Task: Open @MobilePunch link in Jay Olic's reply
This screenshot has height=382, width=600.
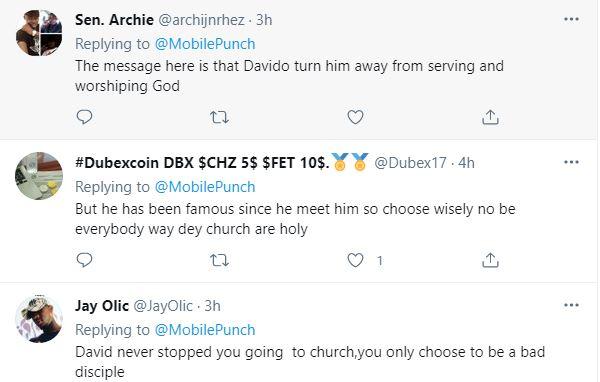Action: click(x=205, y=330)
